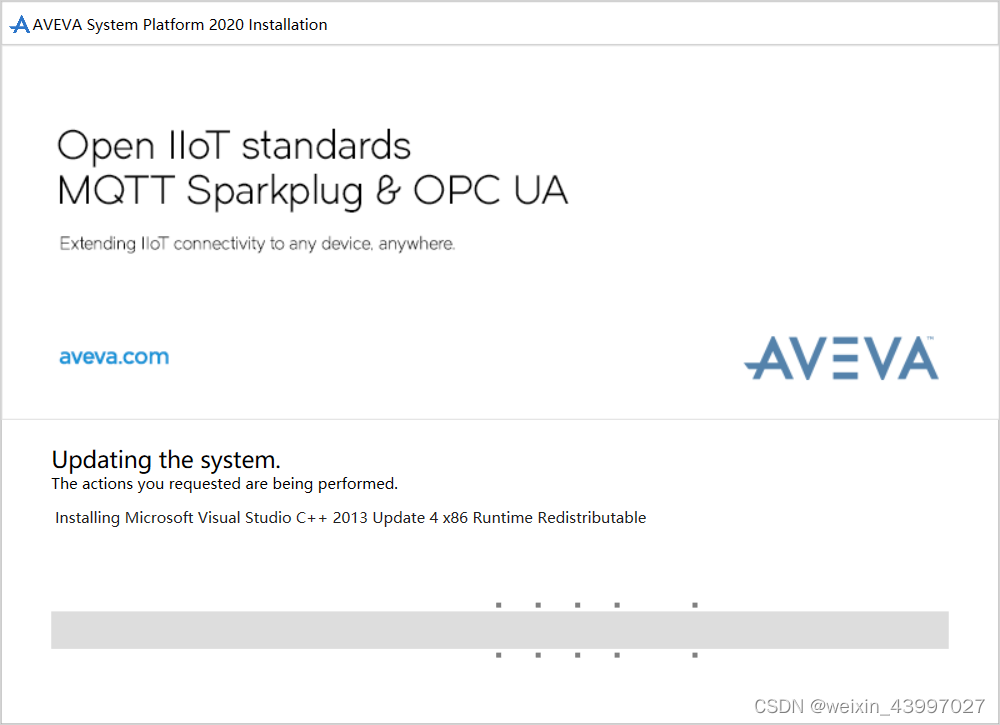Click the rightmost animated dot above progress bar

pyautogui.click(x=695, y=605)
